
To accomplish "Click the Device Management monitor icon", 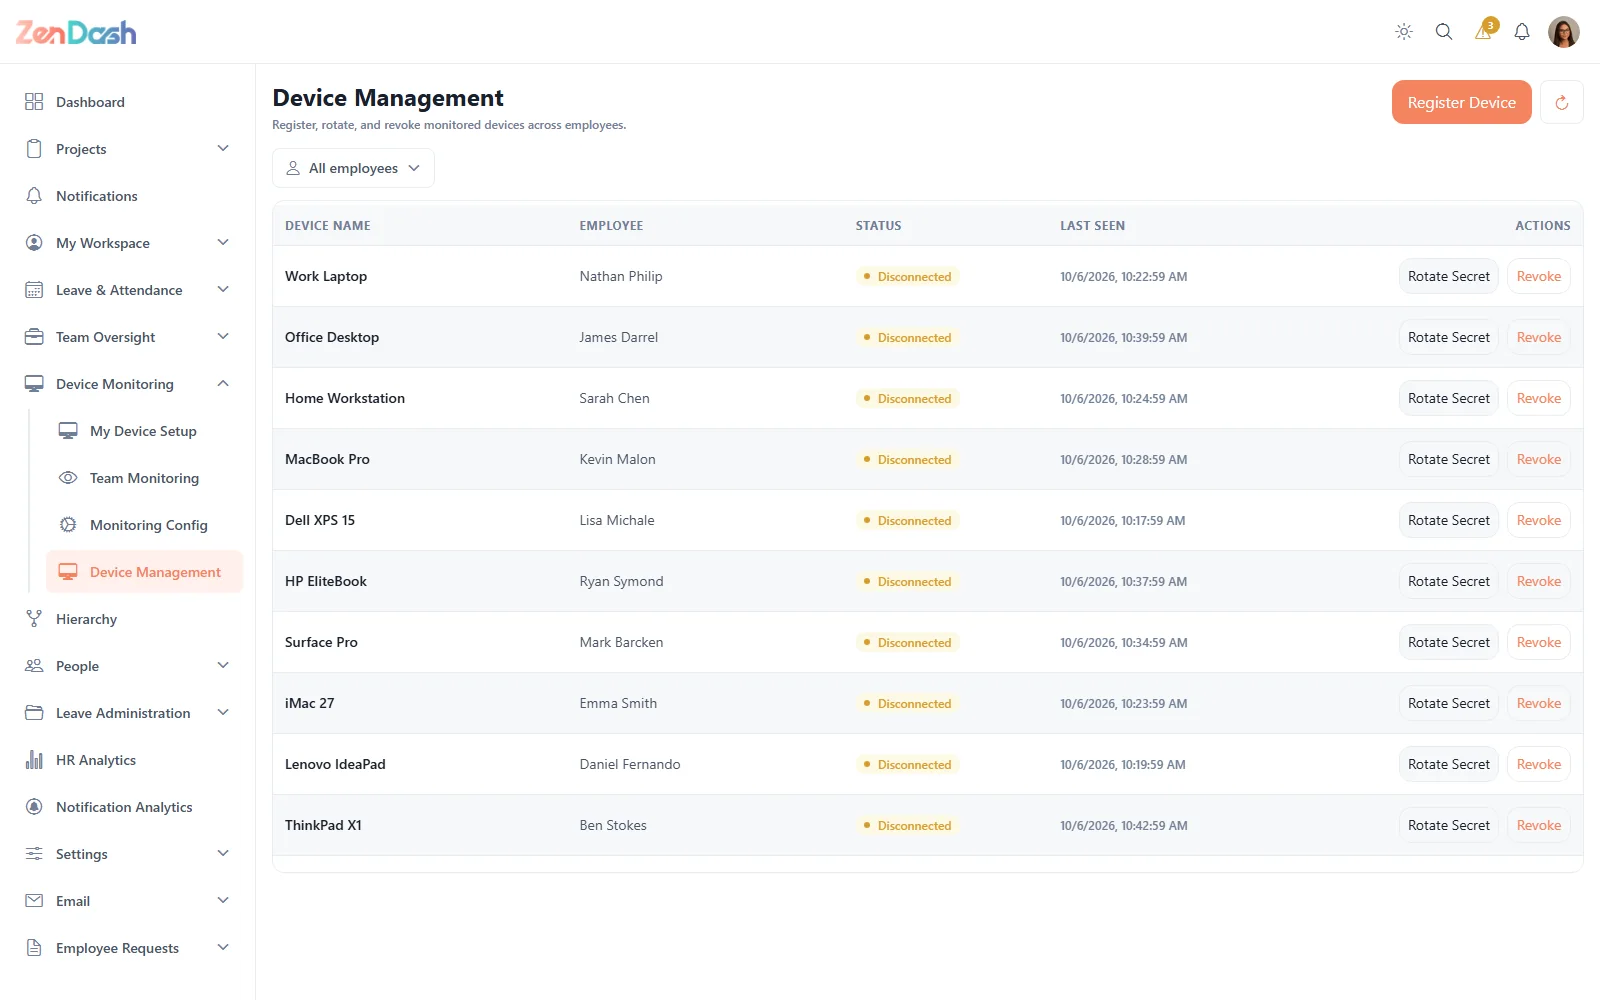I will (x=68, y=572).
